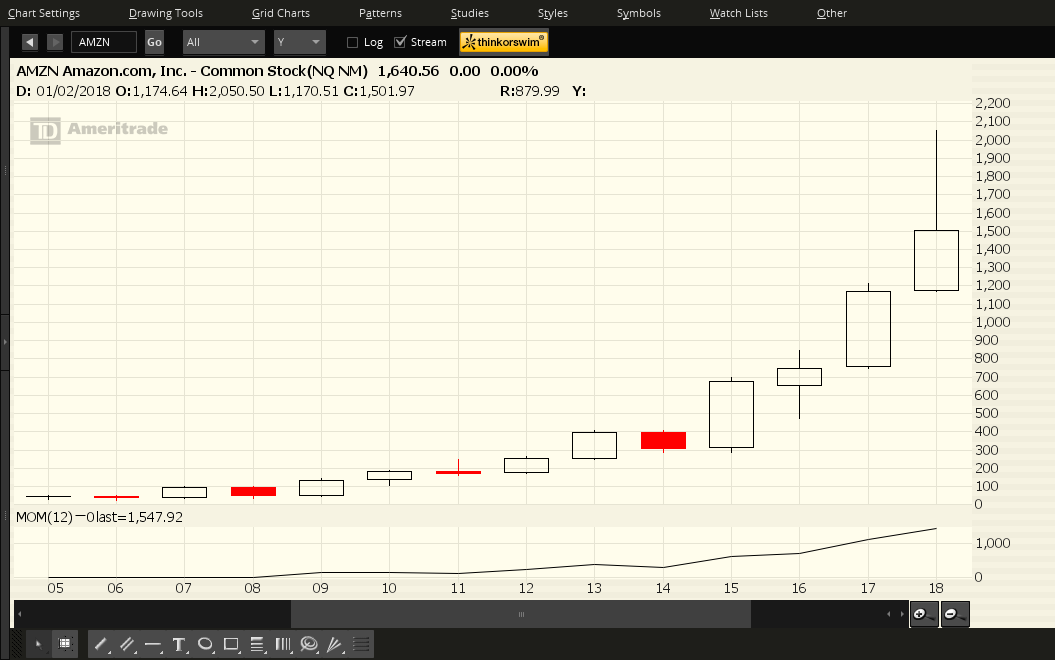
Task: Select the pan grid tool
Action: 65,645
